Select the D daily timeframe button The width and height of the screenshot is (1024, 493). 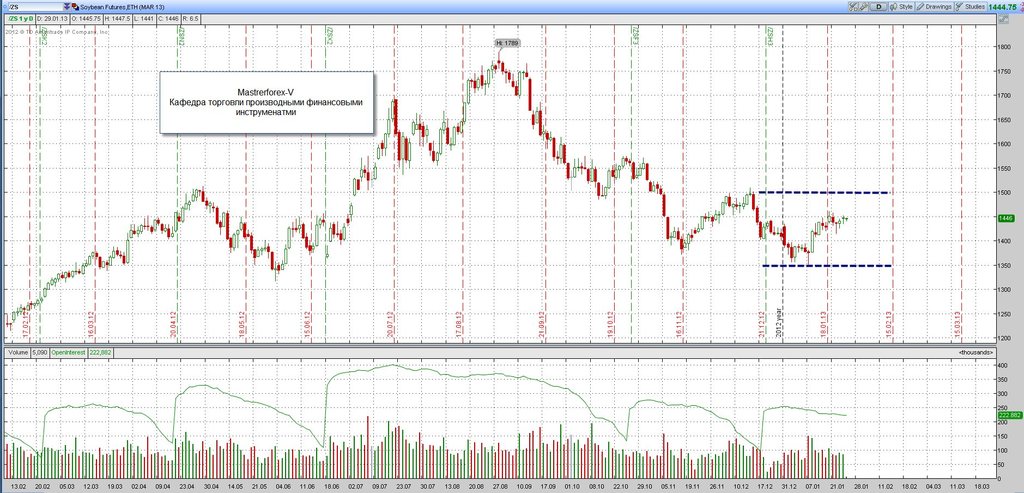pyautogui.click(x=879, y=6)
